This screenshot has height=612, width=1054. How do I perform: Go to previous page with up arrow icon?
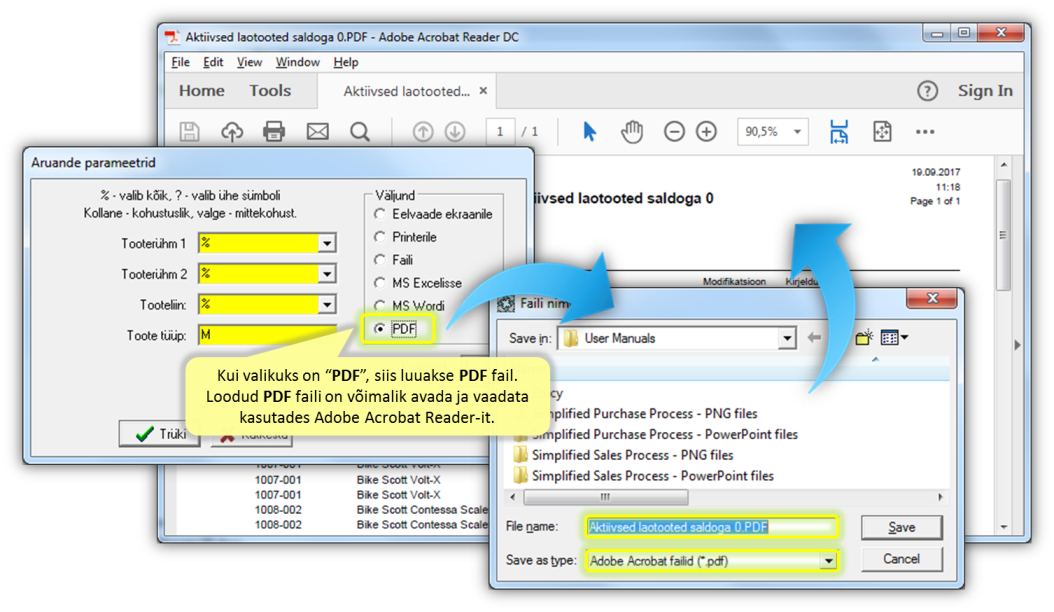click(x=423, y=131)
